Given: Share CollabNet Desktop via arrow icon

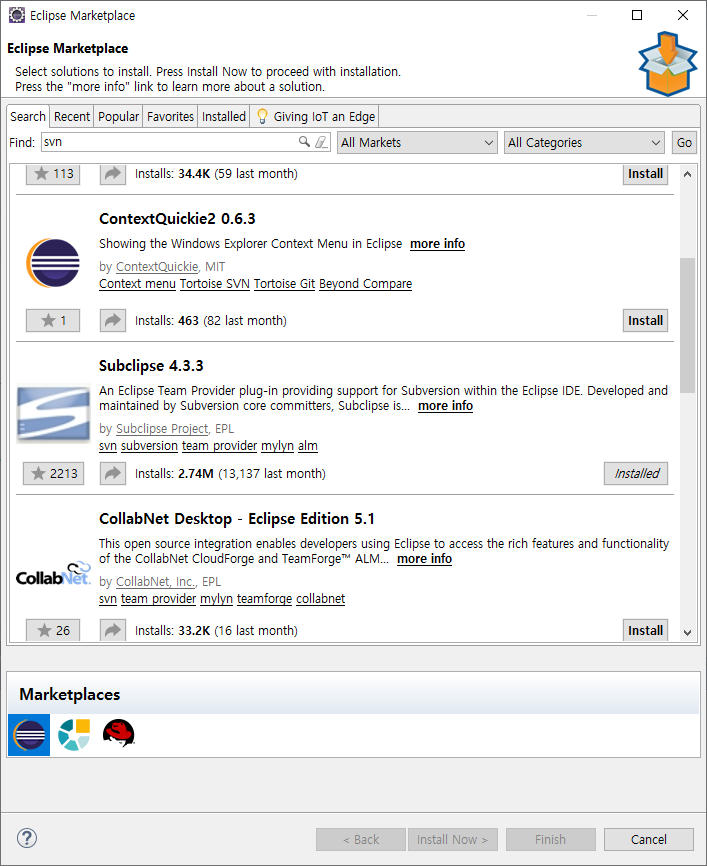Looking at the screenshot, I should pyautogui.click(x=113, y=630).
